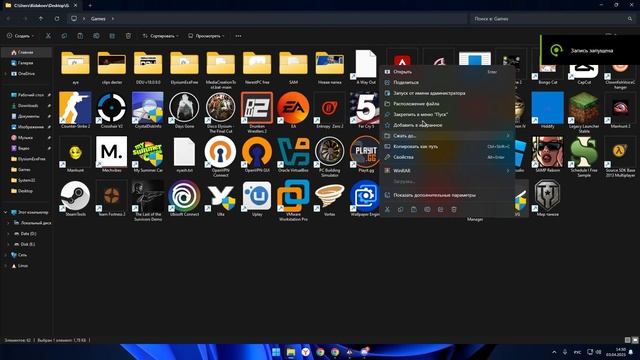Select the Ubisoft Connect shortcut
640x360 pixels.
[x=184, y=196]
